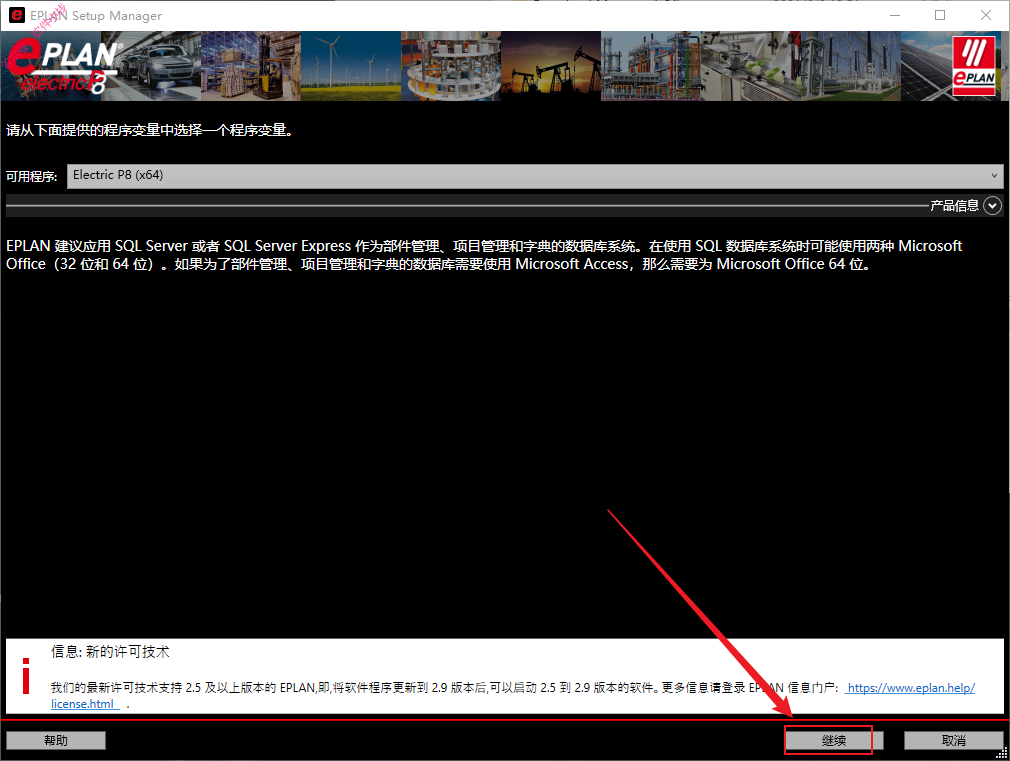Open the available programs dropdown
The width and height of the screenshot is (1010, 761).
point(535,176)
